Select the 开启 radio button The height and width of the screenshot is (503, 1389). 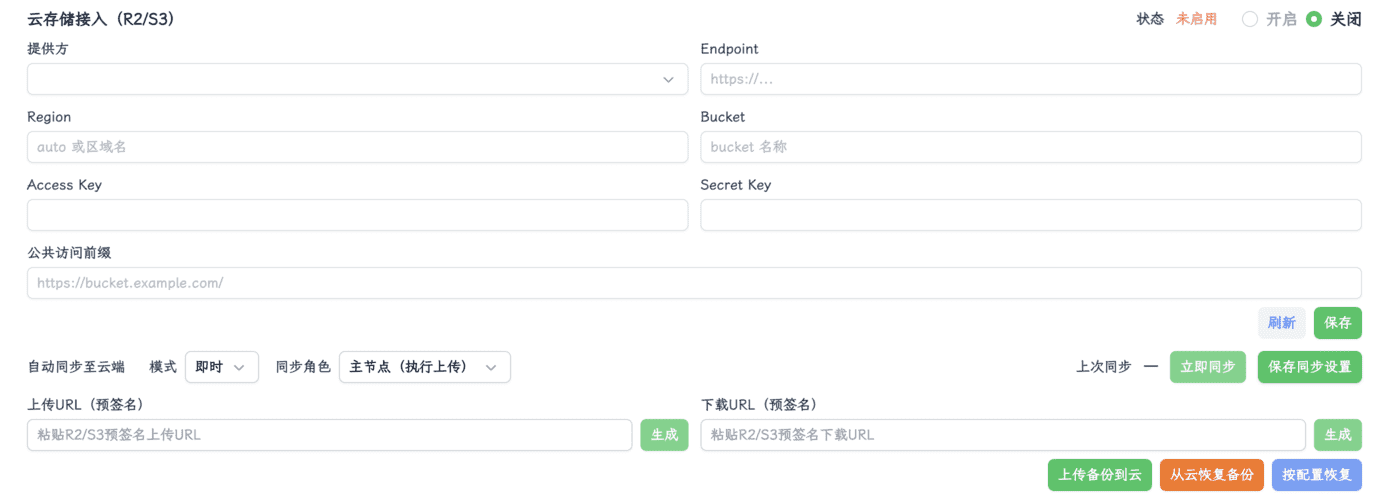pos(1250,19)
